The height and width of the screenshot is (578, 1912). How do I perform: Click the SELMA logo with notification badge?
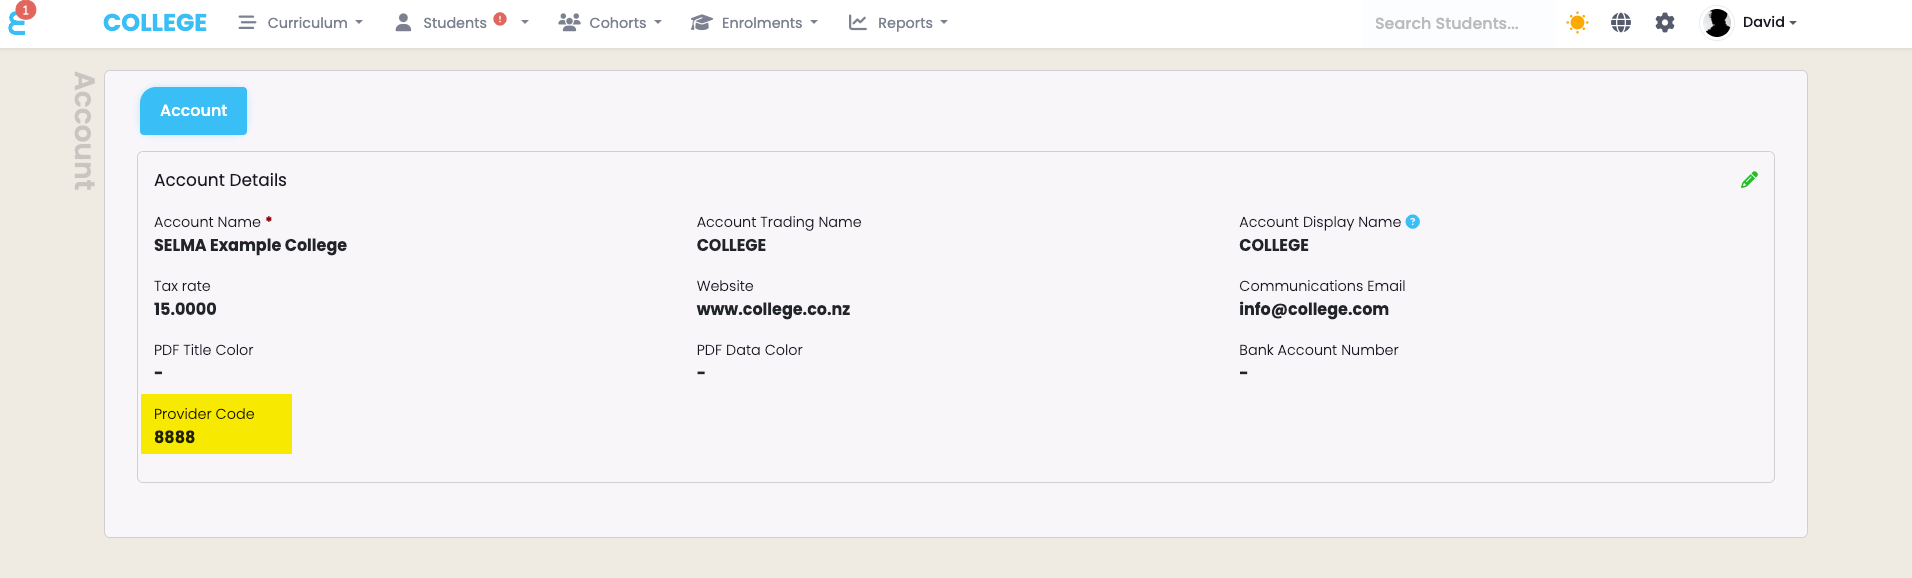point(20,20)
